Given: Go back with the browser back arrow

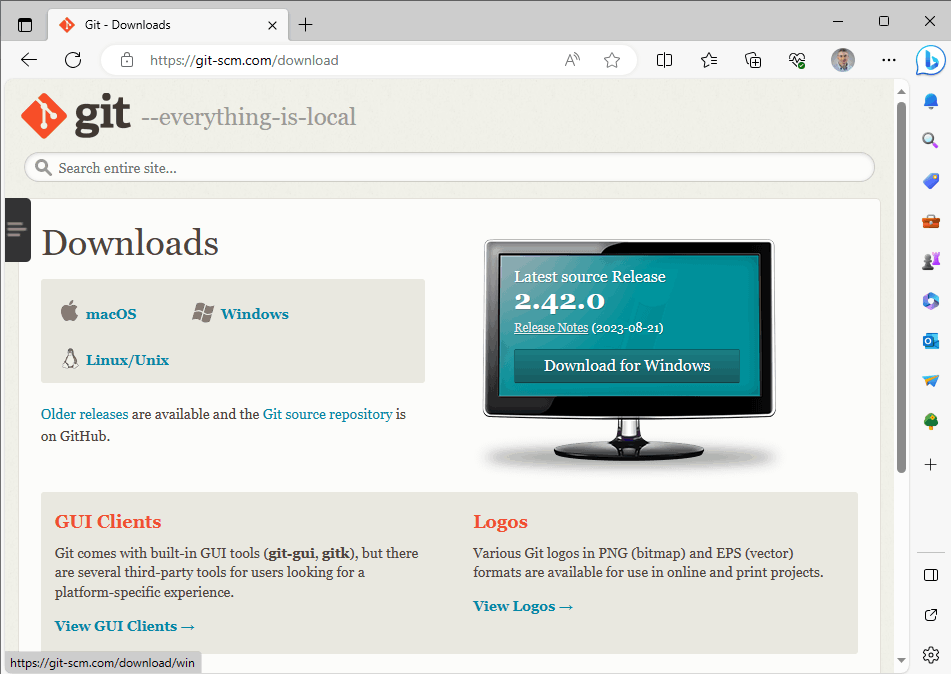Looking at the screenshot, I should (x=29, y=60).
